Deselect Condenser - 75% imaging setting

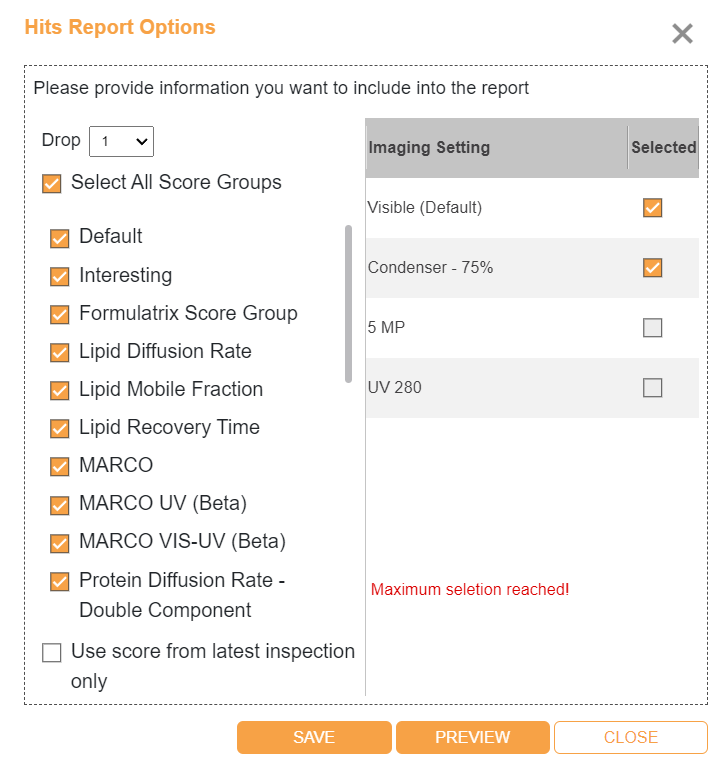(652, 267)
